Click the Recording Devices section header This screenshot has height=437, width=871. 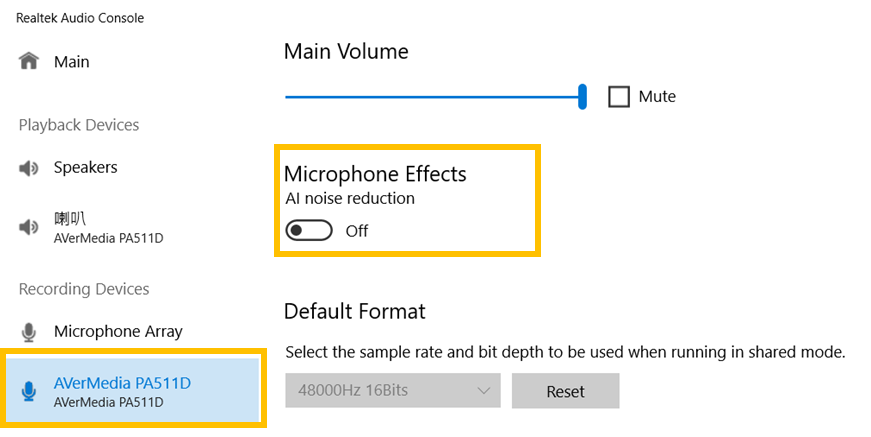(84, 289)
